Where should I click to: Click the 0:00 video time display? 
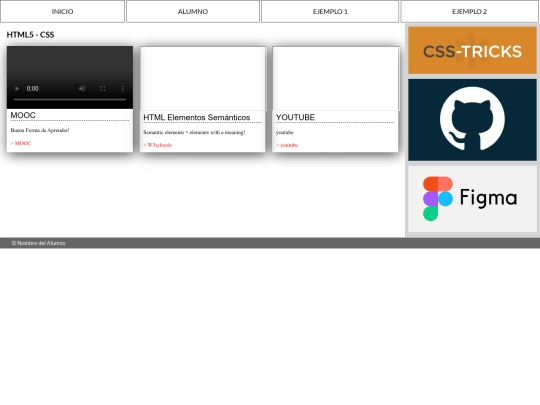(32, 89)
